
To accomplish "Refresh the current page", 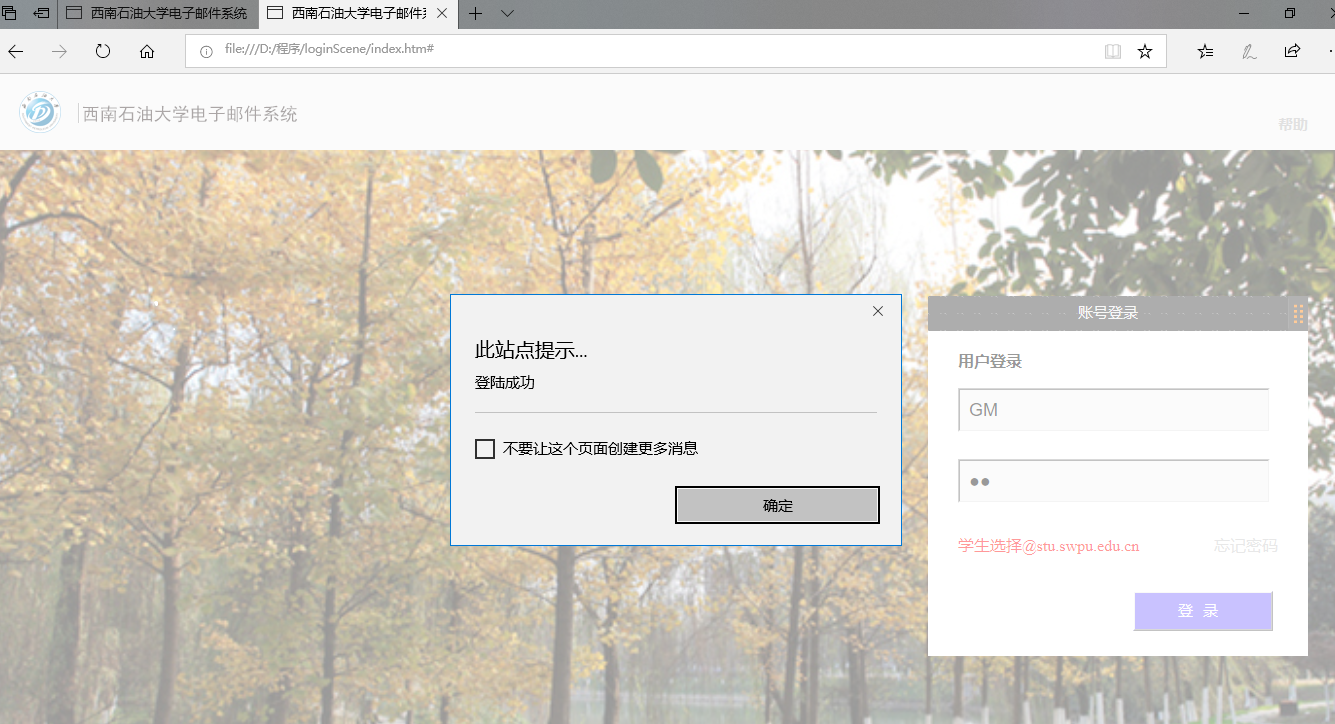I will (103, 51).
